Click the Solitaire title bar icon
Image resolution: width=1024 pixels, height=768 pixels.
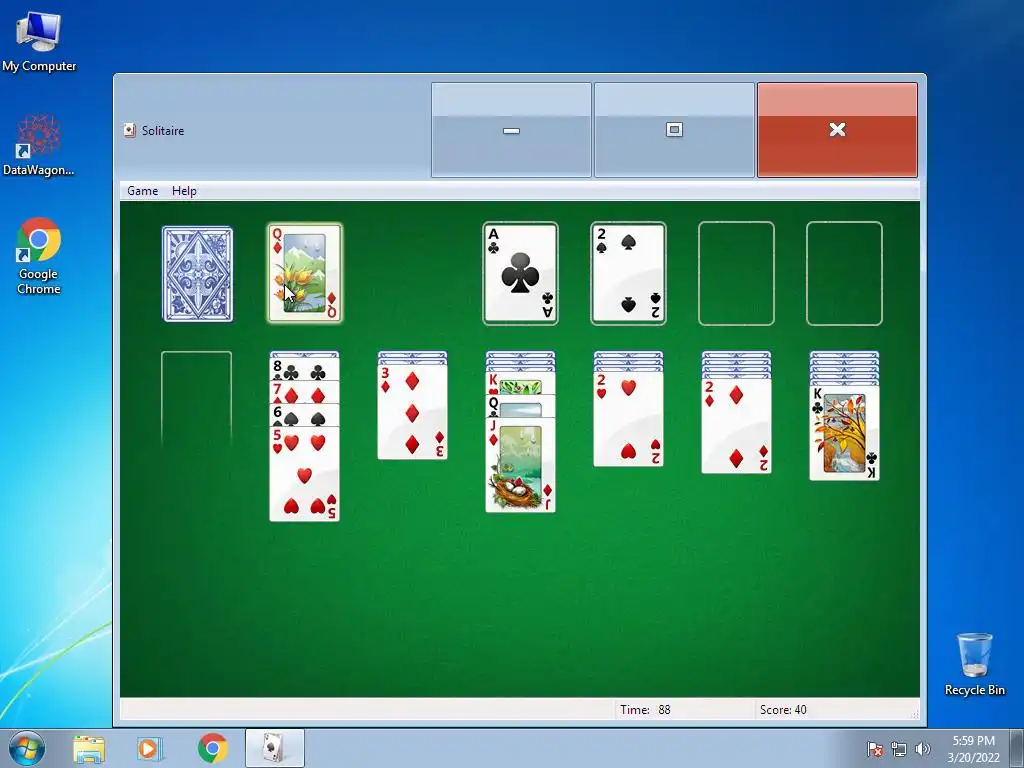pyautogui.click(x=130, y=131)
